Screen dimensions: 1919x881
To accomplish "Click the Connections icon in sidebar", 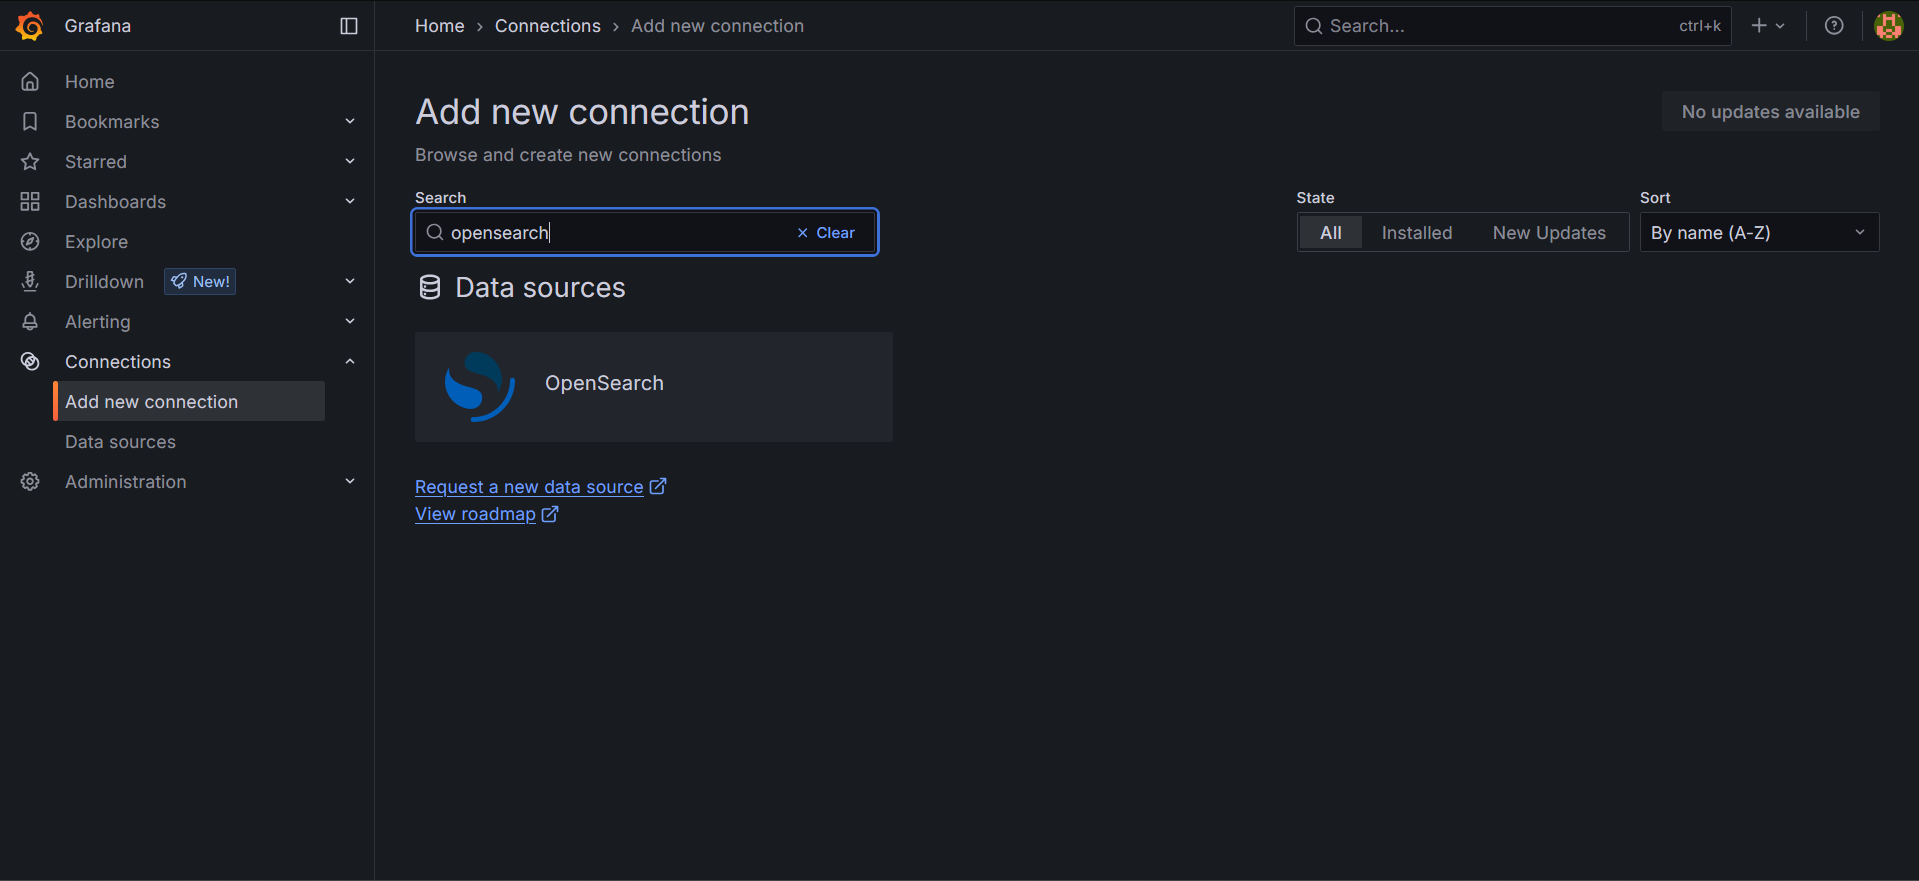I will pyautogui.click(x=30, y=362).
